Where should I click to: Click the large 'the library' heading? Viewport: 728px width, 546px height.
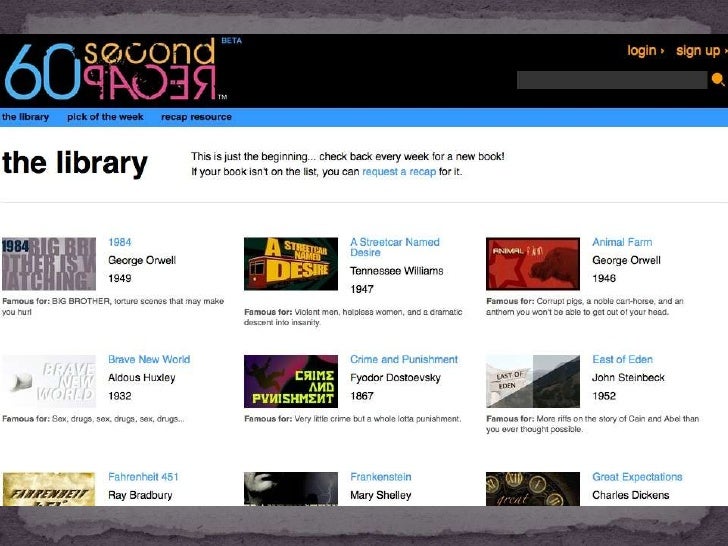(75, 163)
